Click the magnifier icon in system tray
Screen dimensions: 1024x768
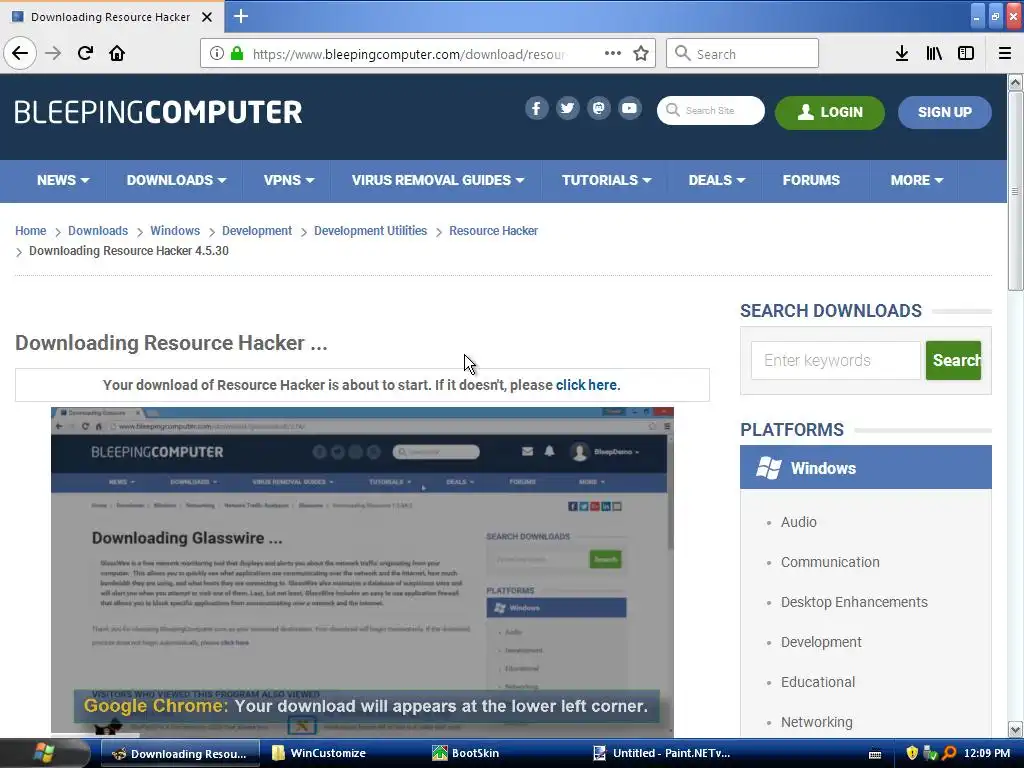point(950,753)
